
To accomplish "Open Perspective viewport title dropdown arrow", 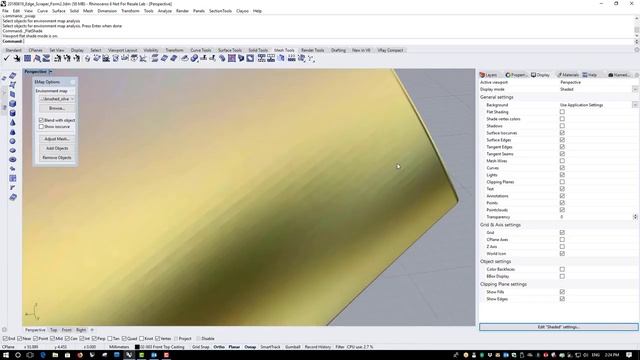I will pos(50,72).
